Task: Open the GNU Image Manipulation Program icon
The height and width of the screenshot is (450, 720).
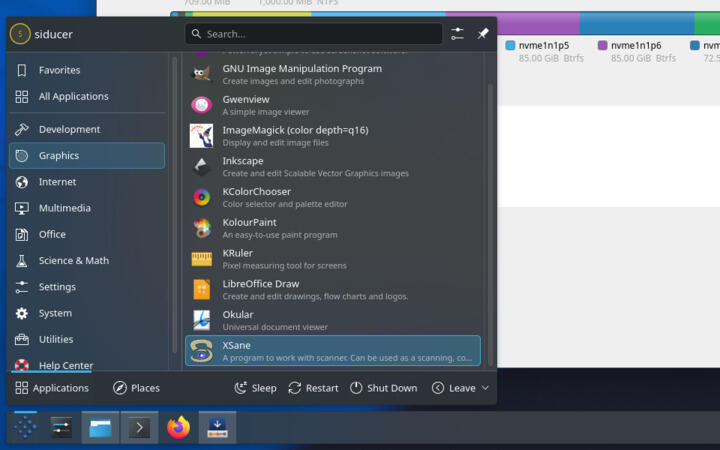Action: click(201, 74)
